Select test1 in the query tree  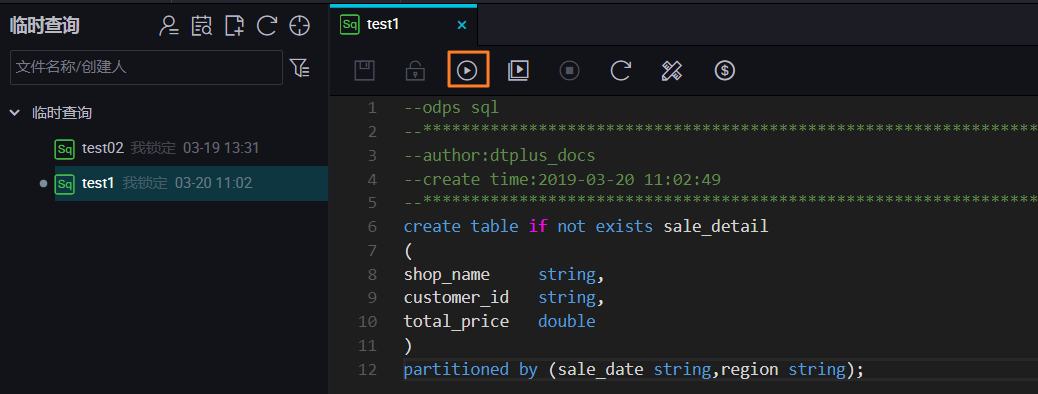pyautogui.click(x=154, y=183)
